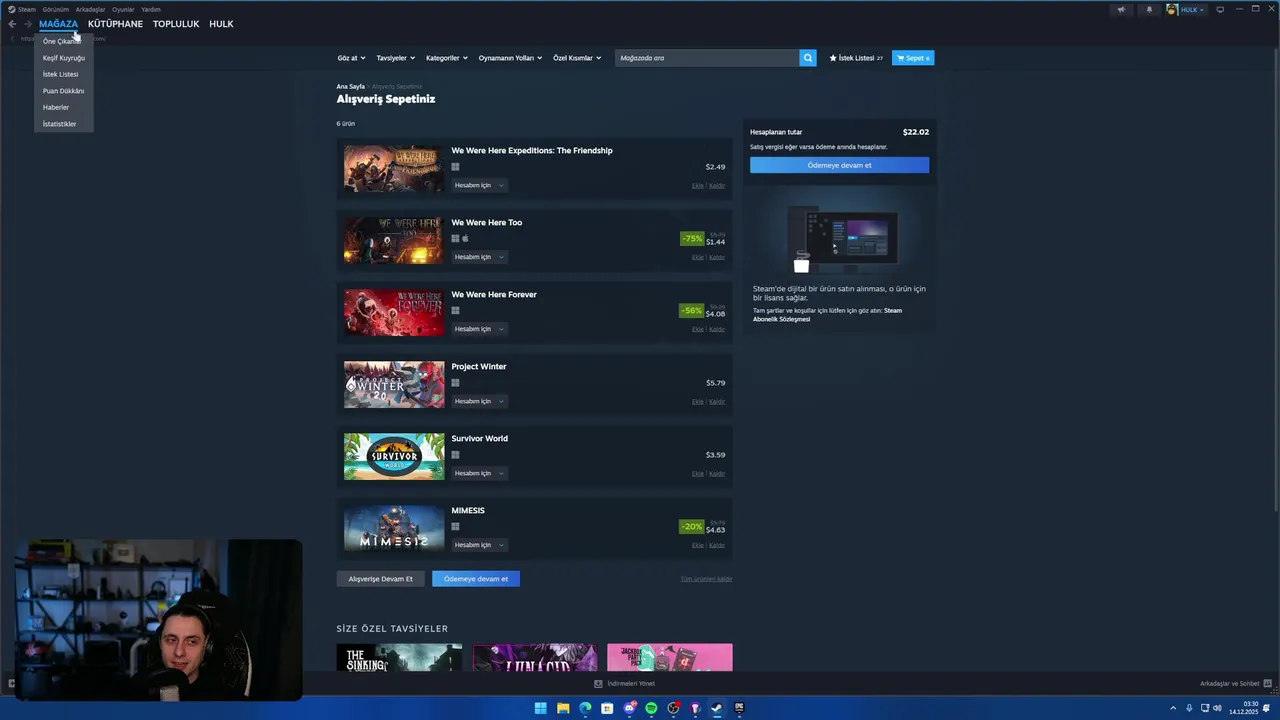Click the microphone icon in system tray
The image size is (1280, 720).
click(1189, 708)
